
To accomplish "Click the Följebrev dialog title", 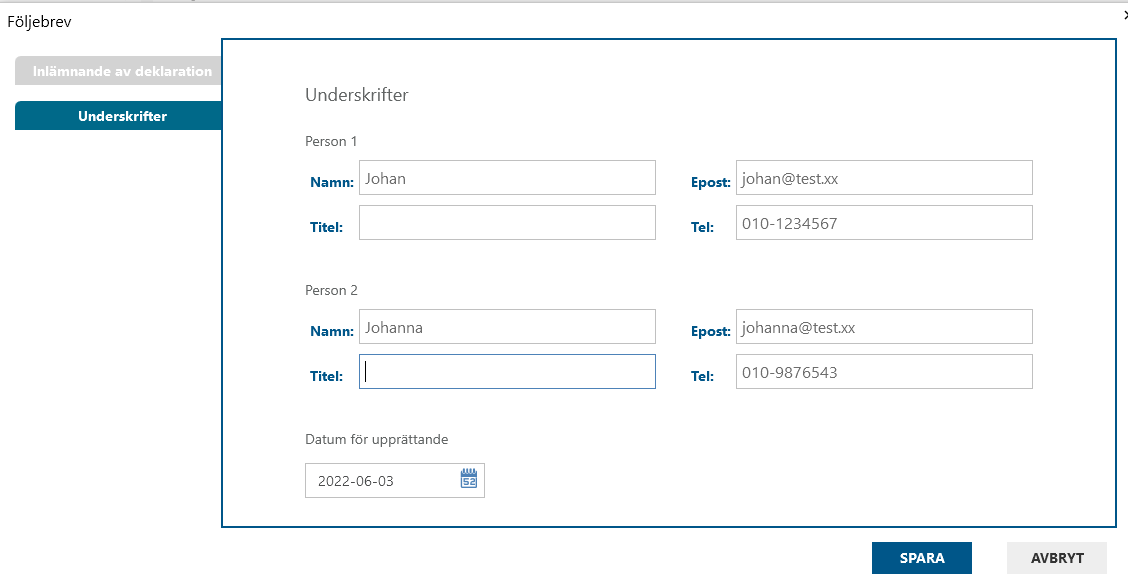I will (x=40, y=22).
